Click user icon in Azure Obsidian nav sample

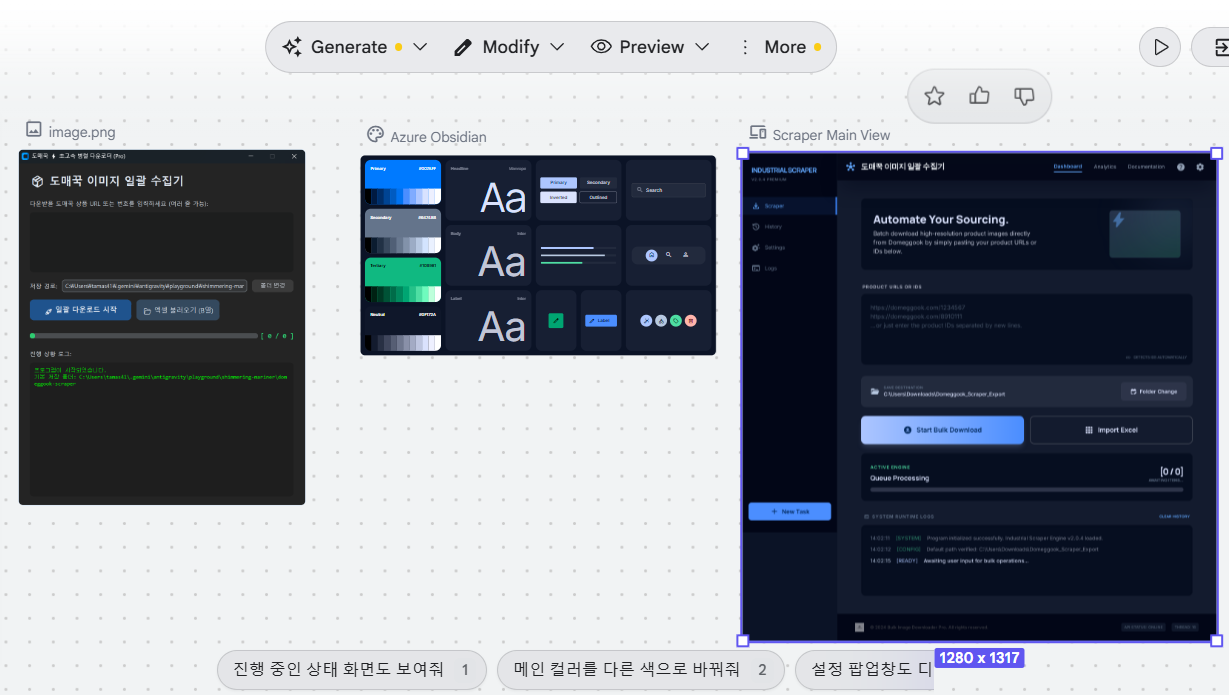[686, 255]
